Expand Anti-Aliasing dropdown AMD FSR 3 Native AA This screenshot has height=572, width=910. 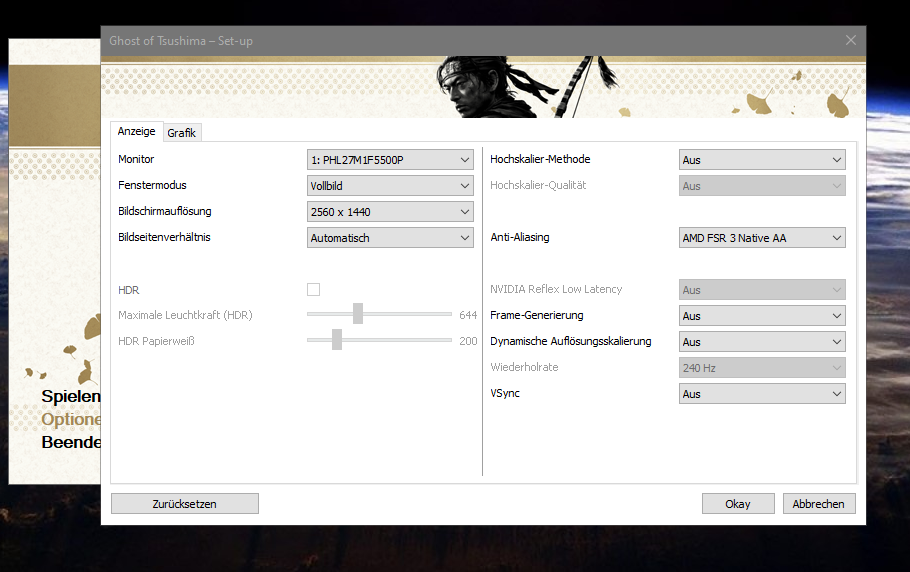(x=762, y=238)
